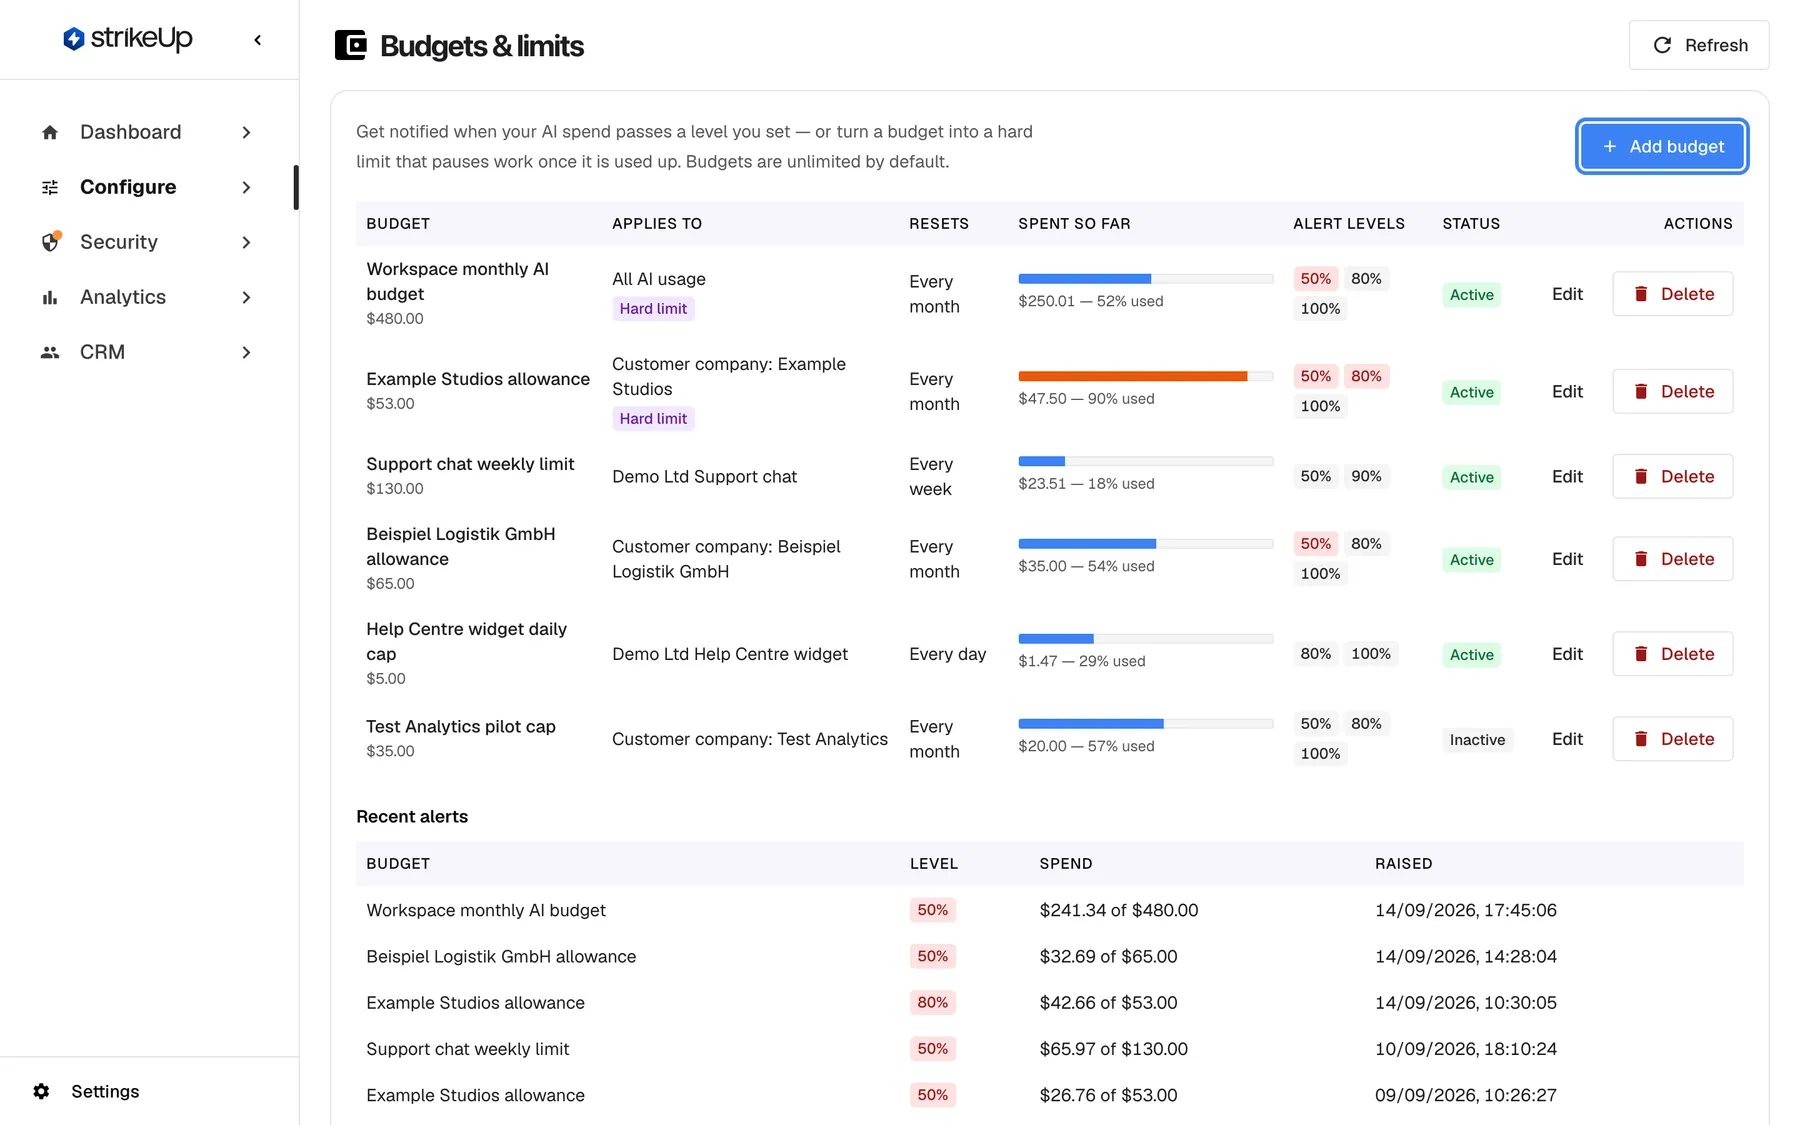This screenshot has width=1800, height=1125.
Task: Click the CRM people icon
Action: (50, 352)
